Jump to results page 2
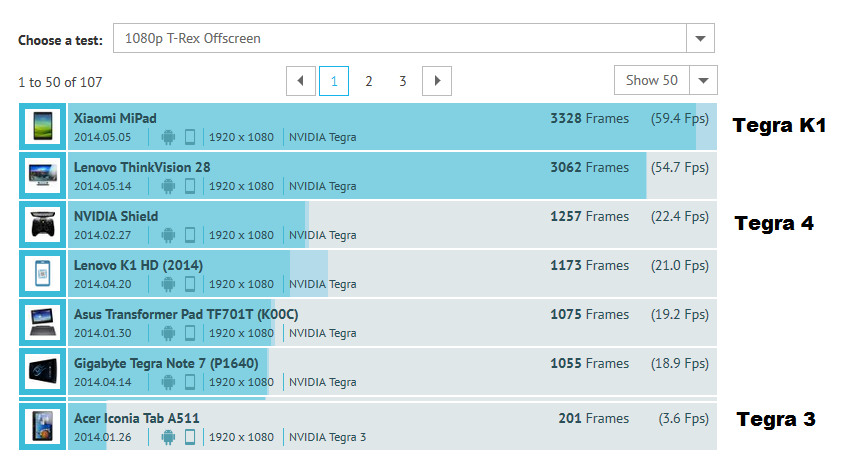Viewport: 844px width, 466px height. 368,81
